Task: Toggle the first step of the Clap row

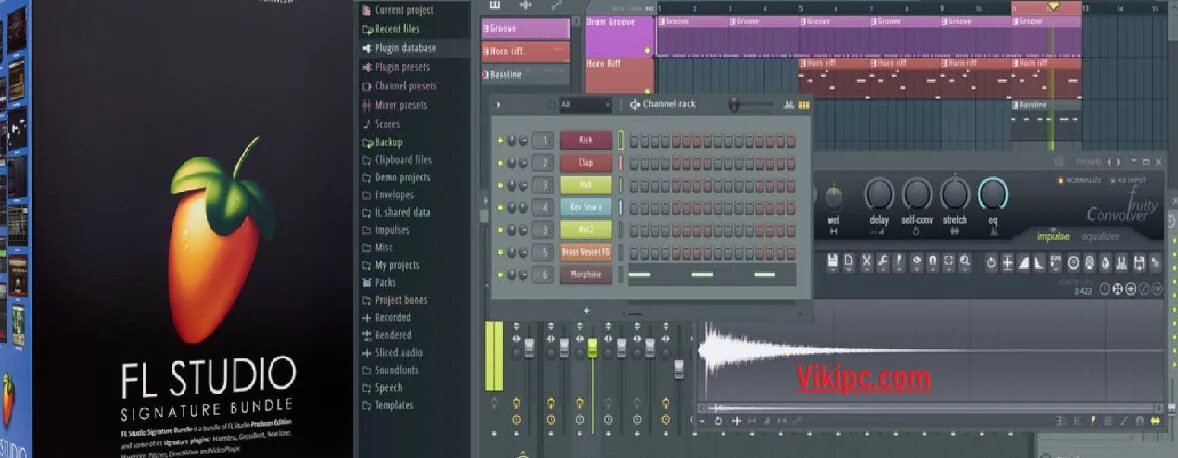Action: (634, 163)
